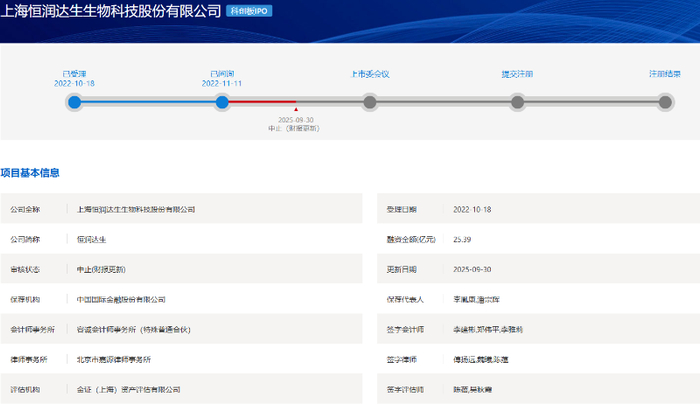Click the 融资金额 value 25.39
Image resolution: width=700 pixels, height=404 pixels.
(464, 239)
